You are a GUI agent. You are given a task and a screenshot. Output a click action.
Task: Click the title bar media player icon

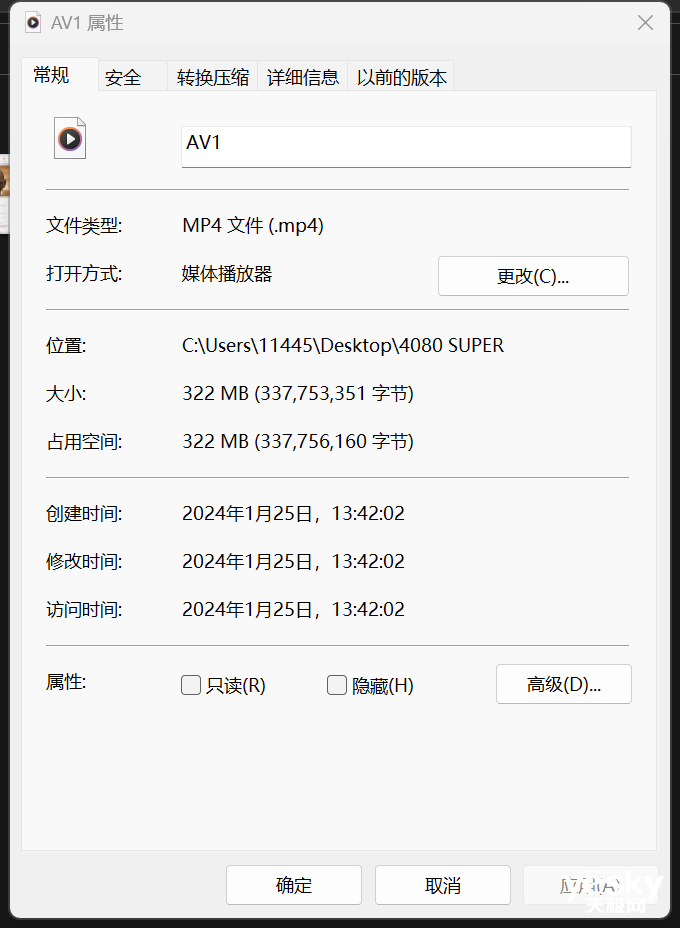coord(33,22)
